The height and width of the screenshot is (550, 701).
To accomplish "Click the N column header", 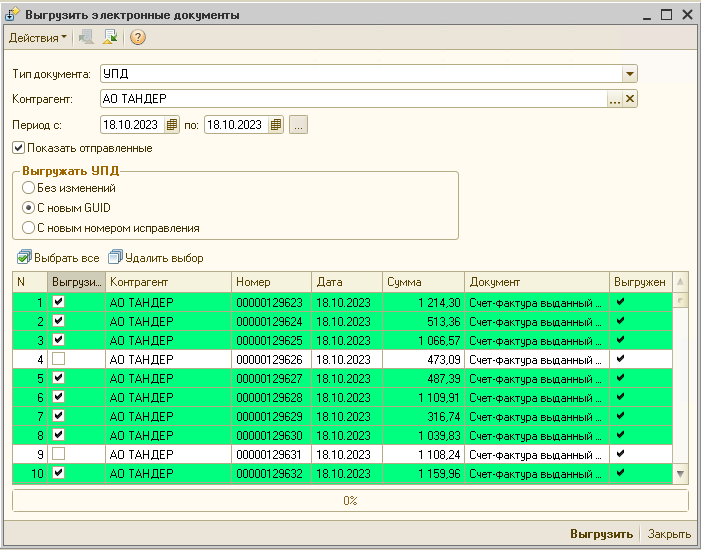I will point(30,282).
